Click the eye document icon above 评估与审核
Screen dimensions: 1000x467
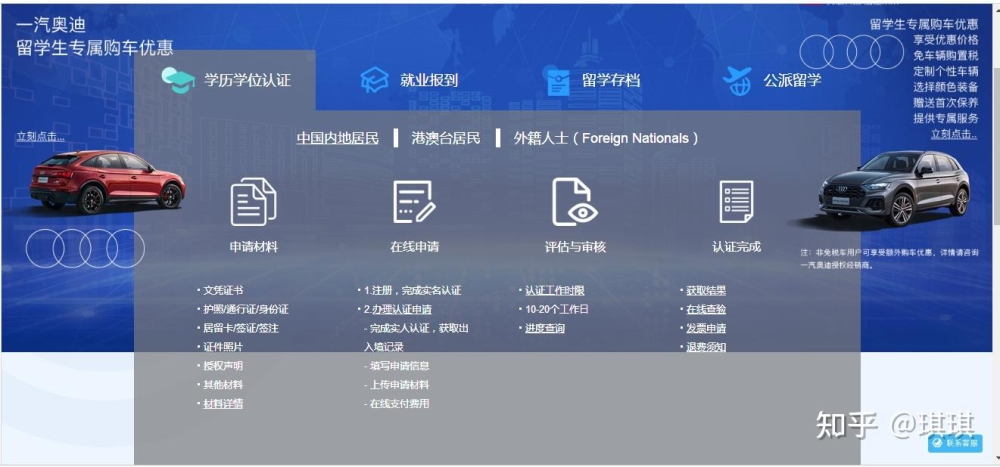pos(575,202)
